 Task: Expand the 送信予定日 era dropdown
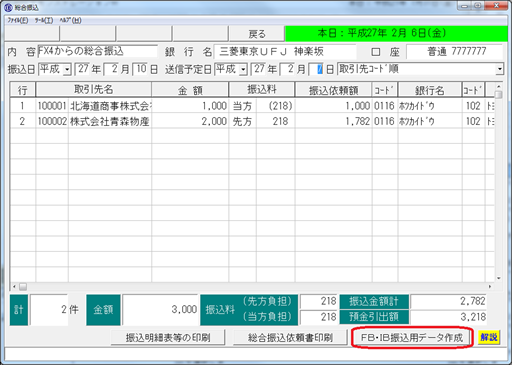(x=244, y=69)
